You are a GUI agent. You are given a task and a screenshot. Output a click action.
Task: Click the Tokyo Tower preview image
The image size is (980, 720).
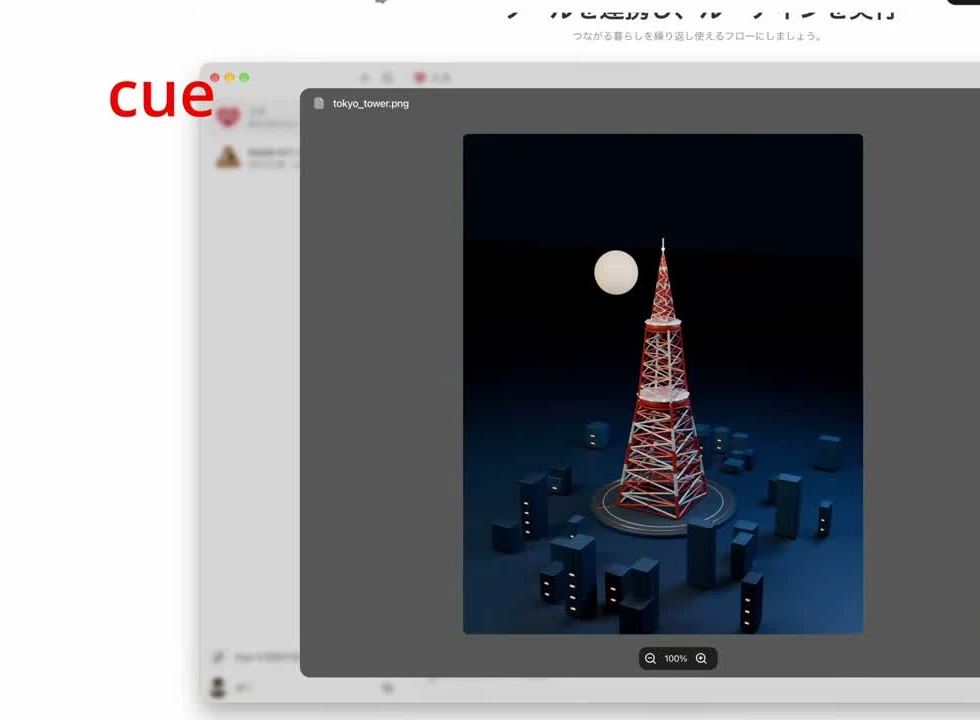(x=662, y=384)
